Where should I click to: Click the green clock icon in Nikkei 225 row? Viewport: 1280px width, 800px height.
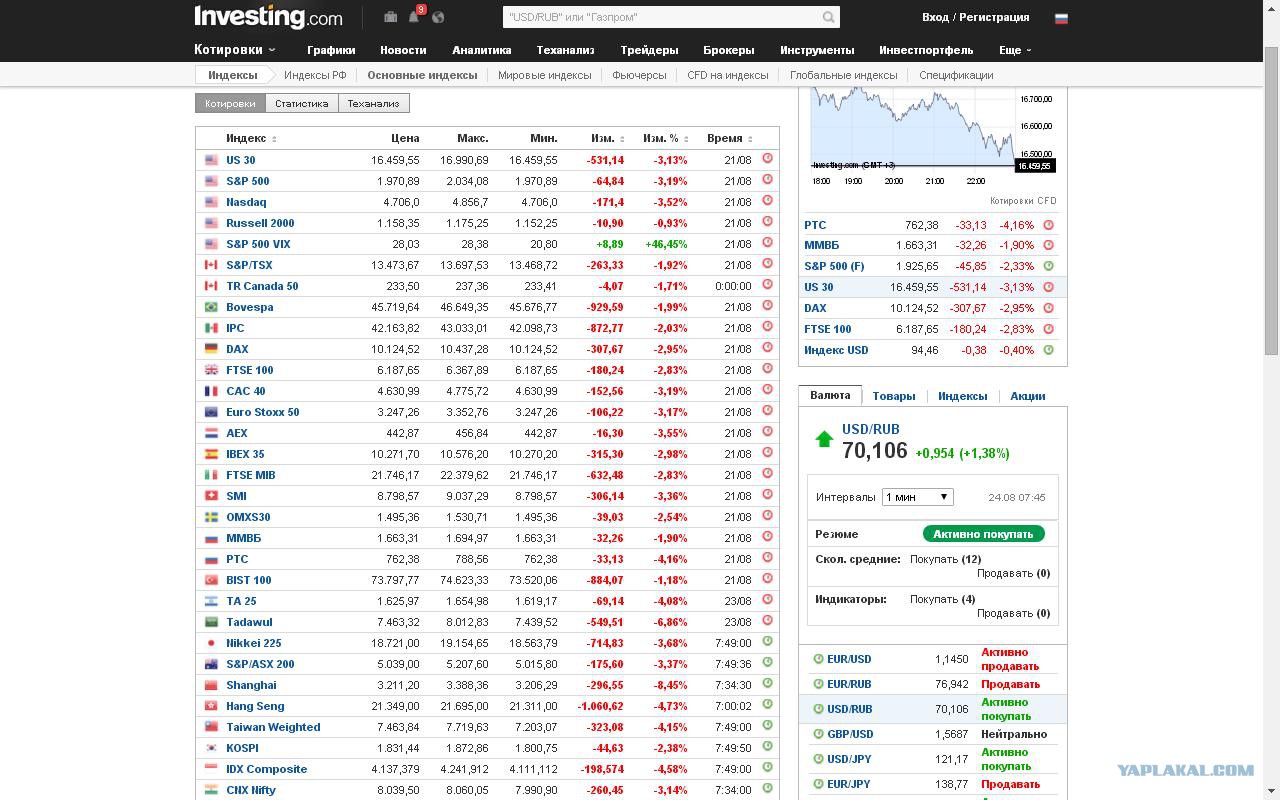tap(768, 641)
